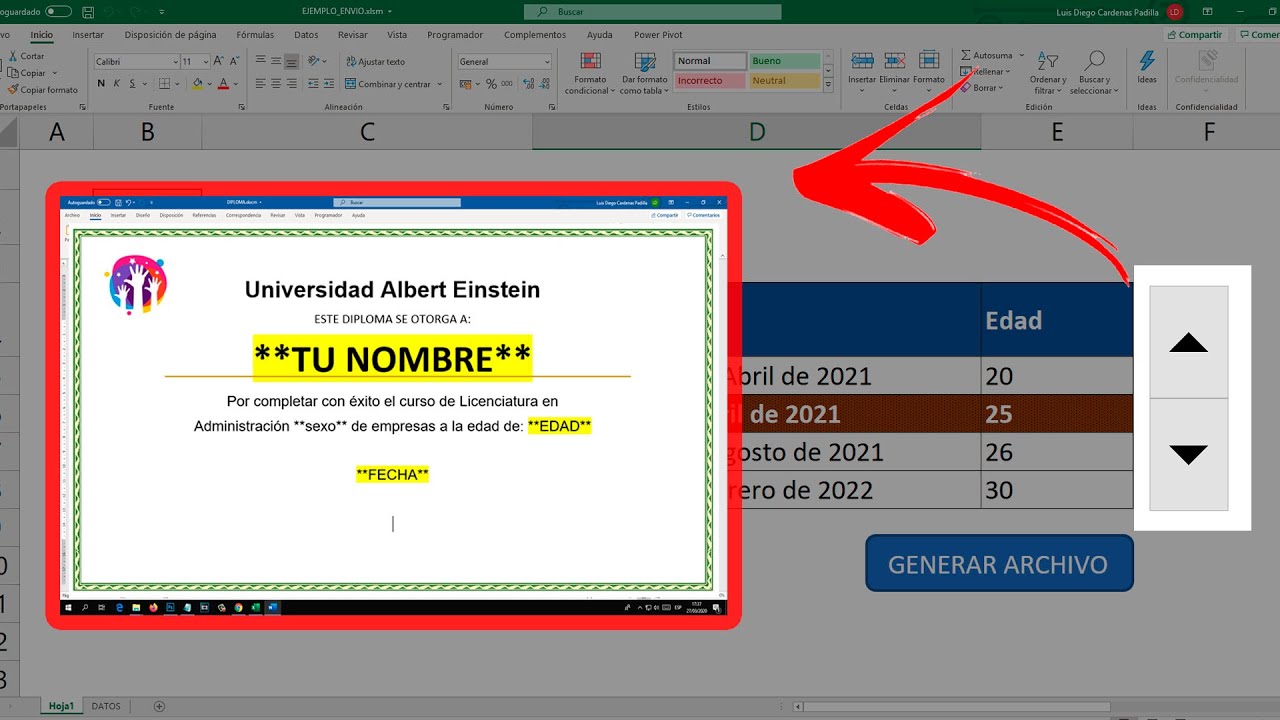Screen dimensions: 1280x720
Task: Click the Save icon in title bar
Action: 89,12
